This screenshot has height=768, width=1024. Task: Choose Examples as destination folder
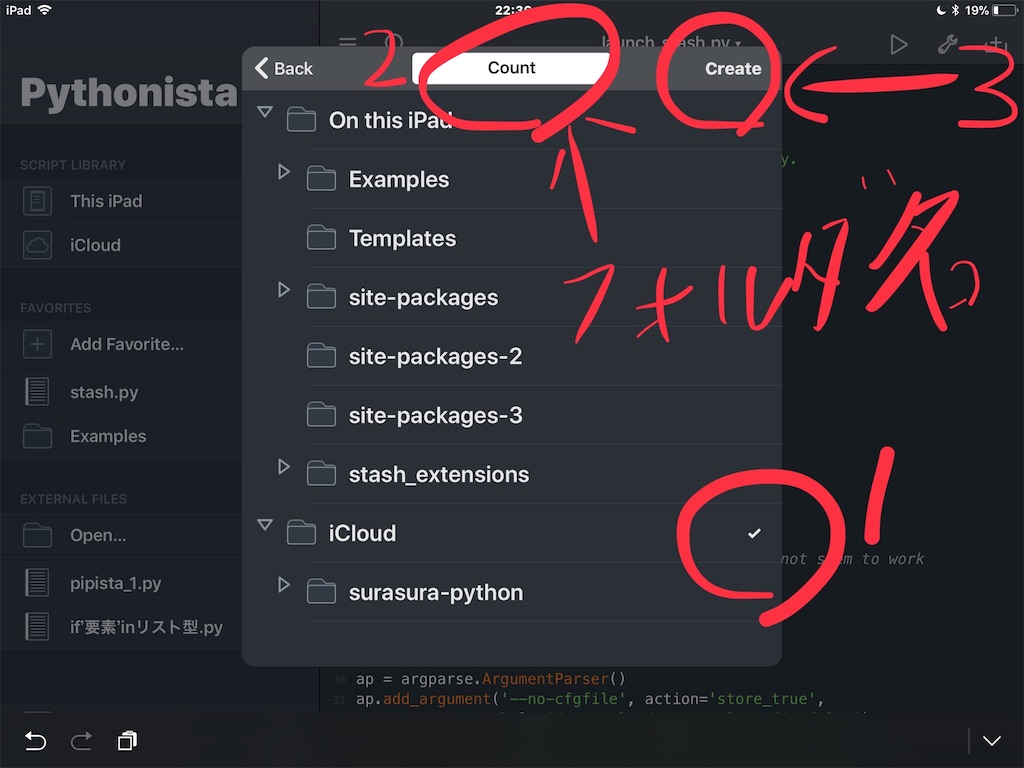click(x=512, y=180)
